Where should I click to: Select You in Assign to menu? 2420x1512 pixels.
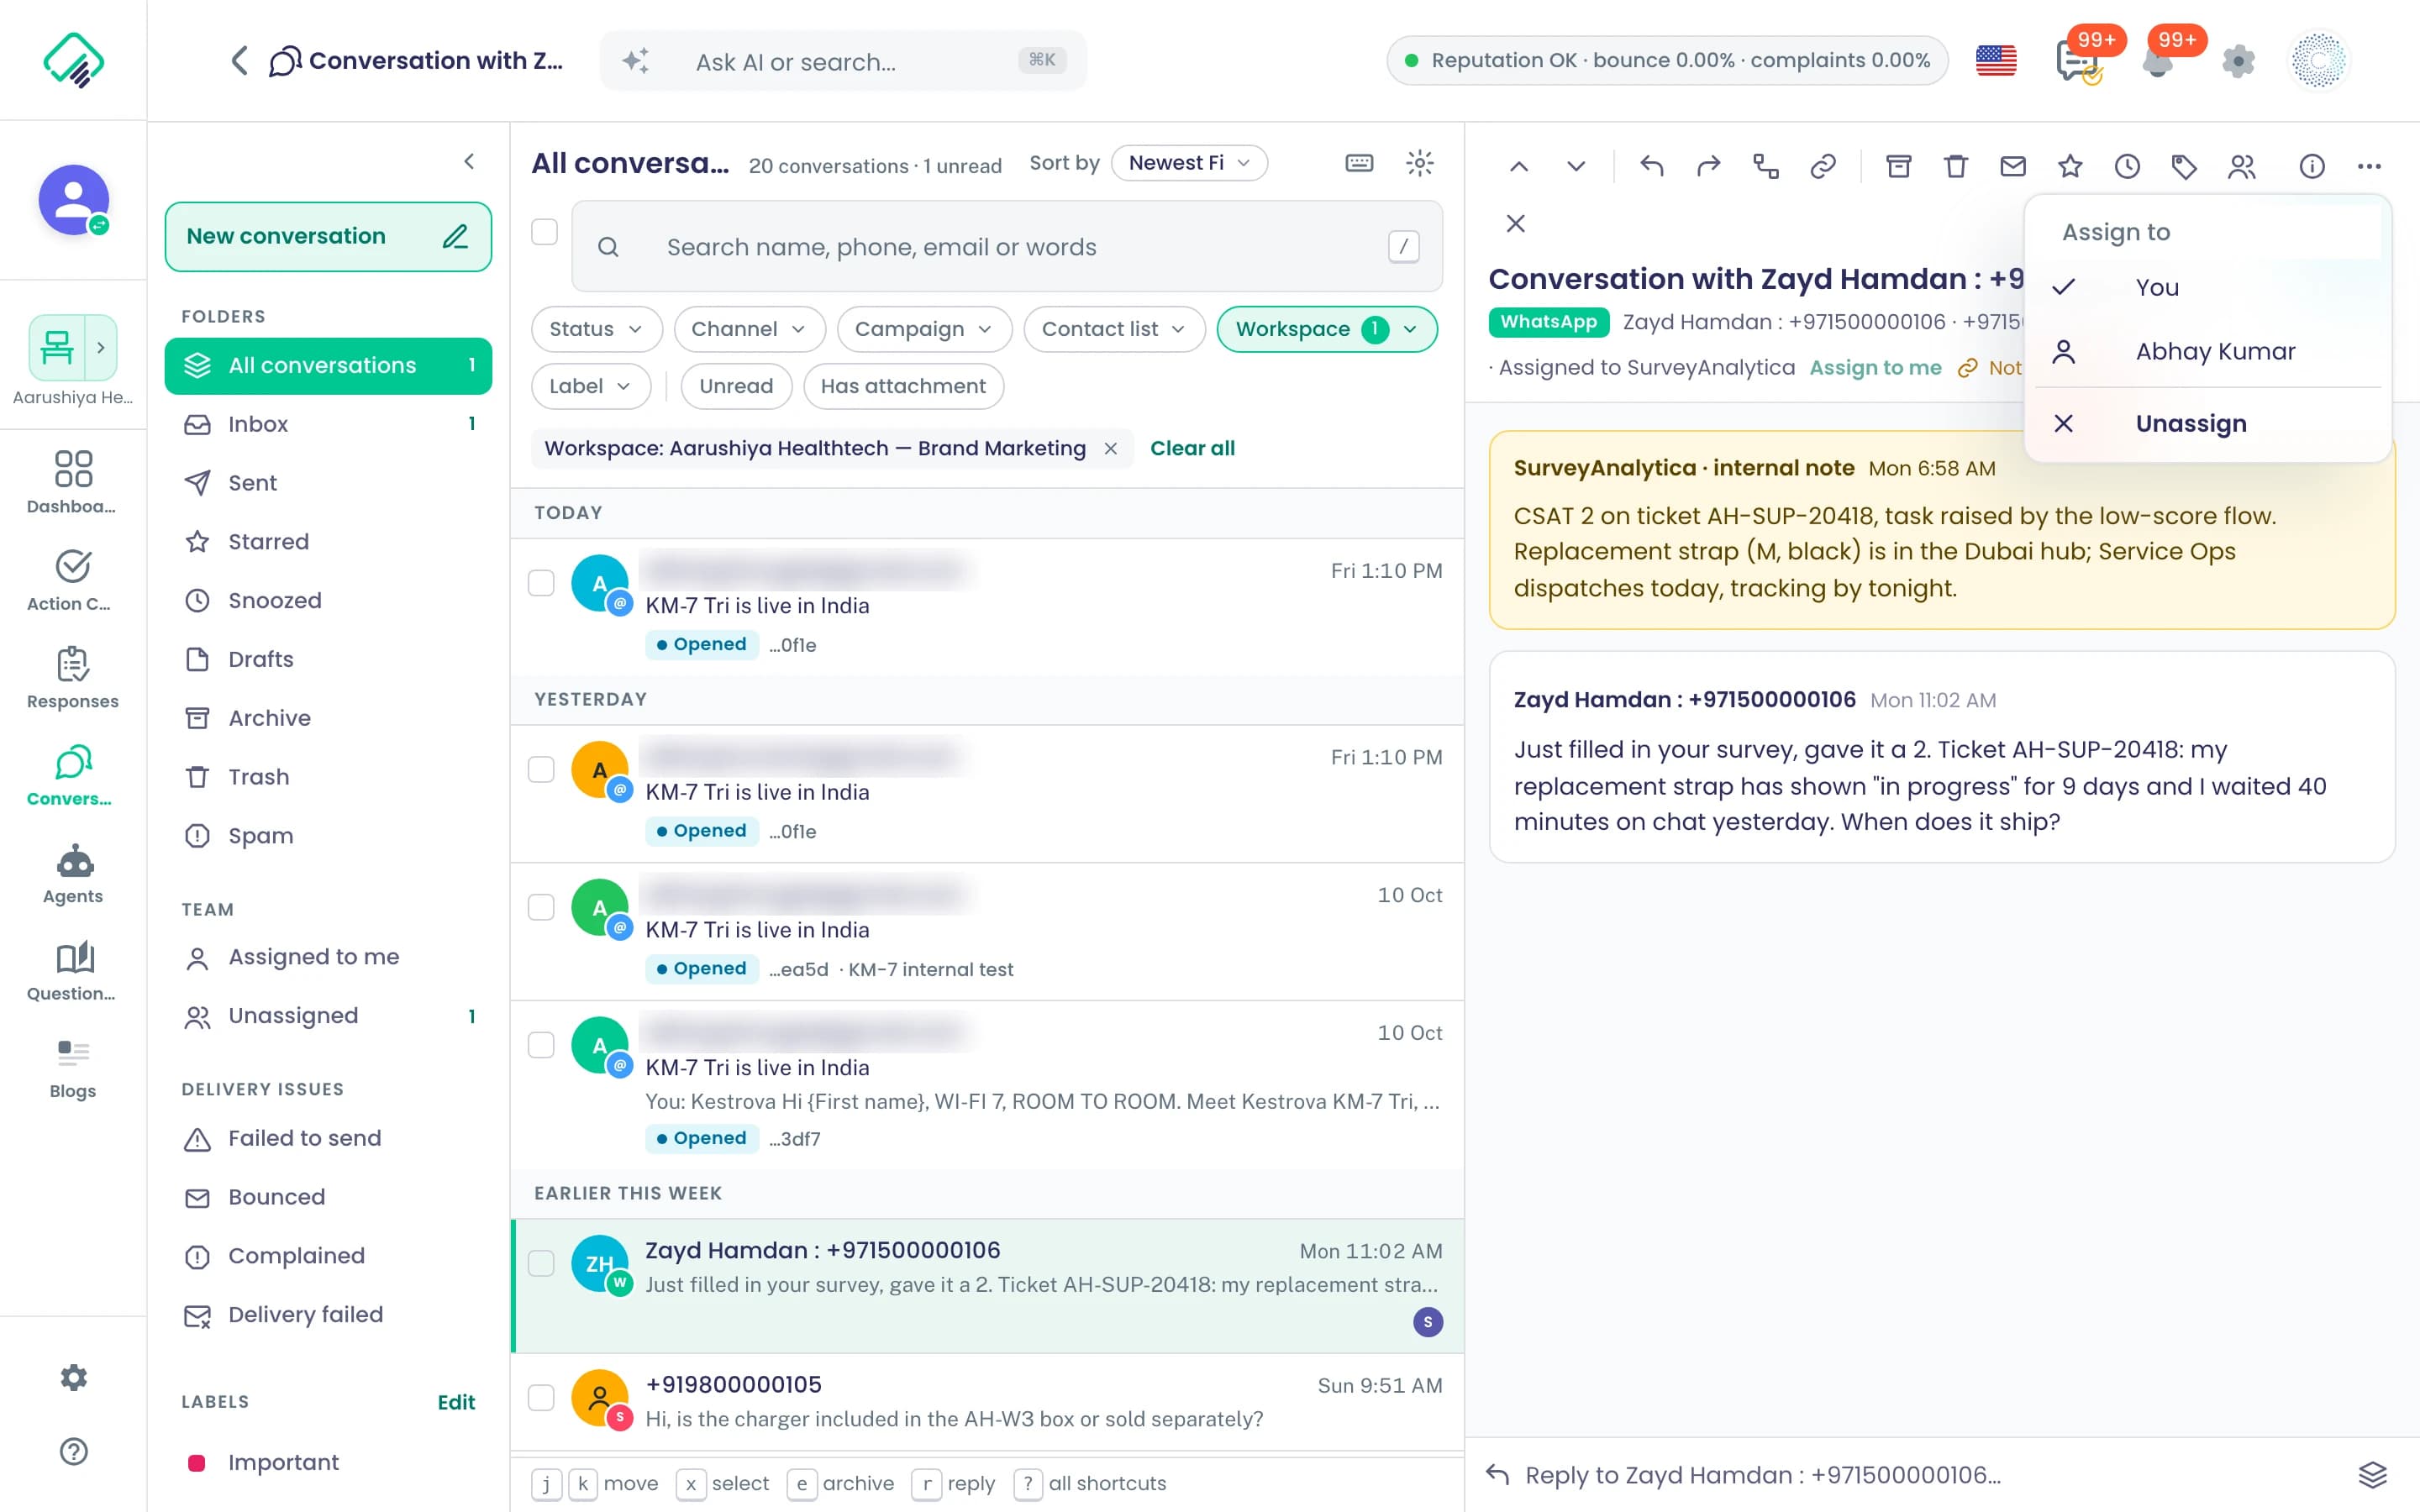click(2208, 288)
